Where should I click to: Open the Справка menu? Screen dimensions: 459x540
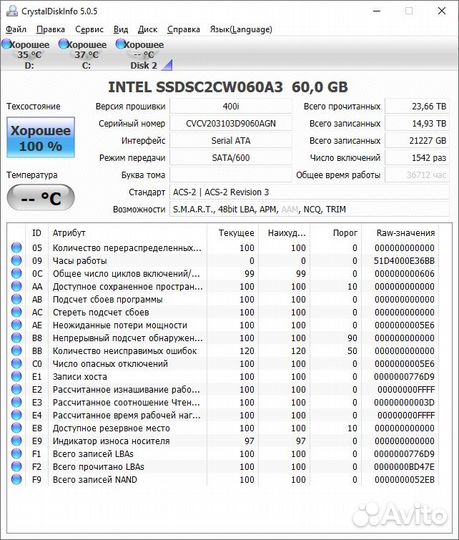coord(184,30)
